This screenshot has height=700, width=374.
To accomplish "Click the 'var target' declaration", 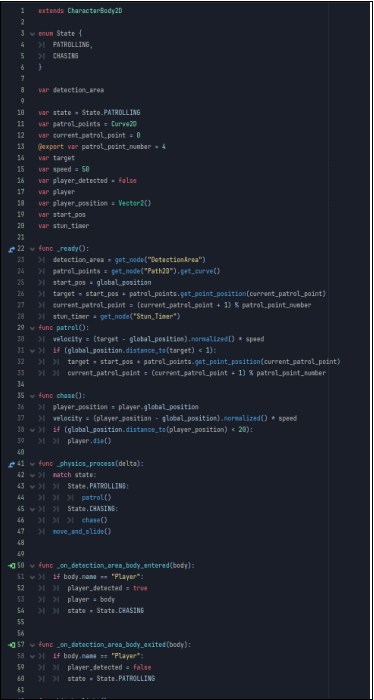I will tap(56, 158).
